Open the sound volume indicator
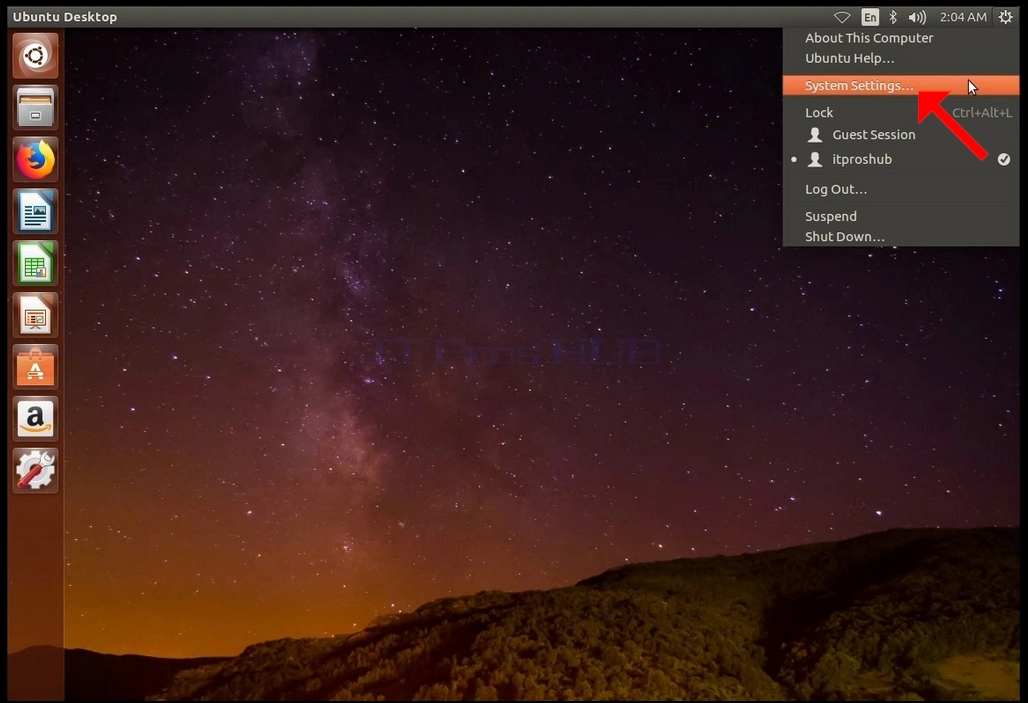 (917, 17)
